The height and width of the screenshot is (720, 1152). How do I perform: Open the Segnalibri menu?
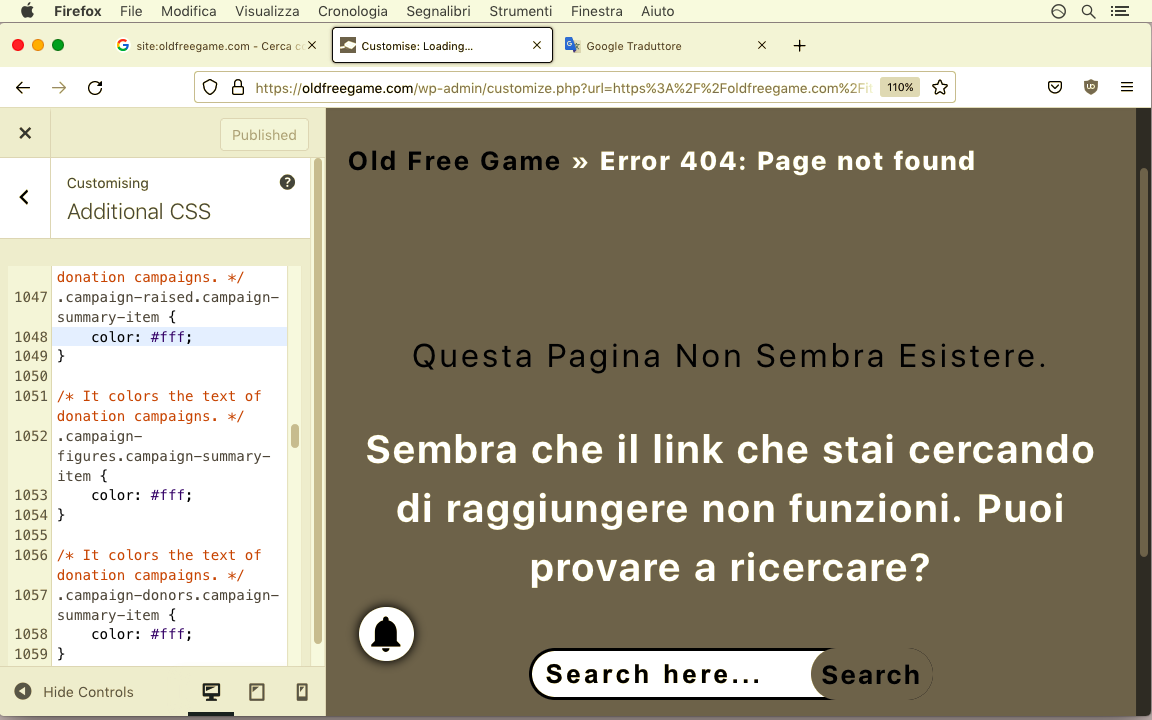439,11
